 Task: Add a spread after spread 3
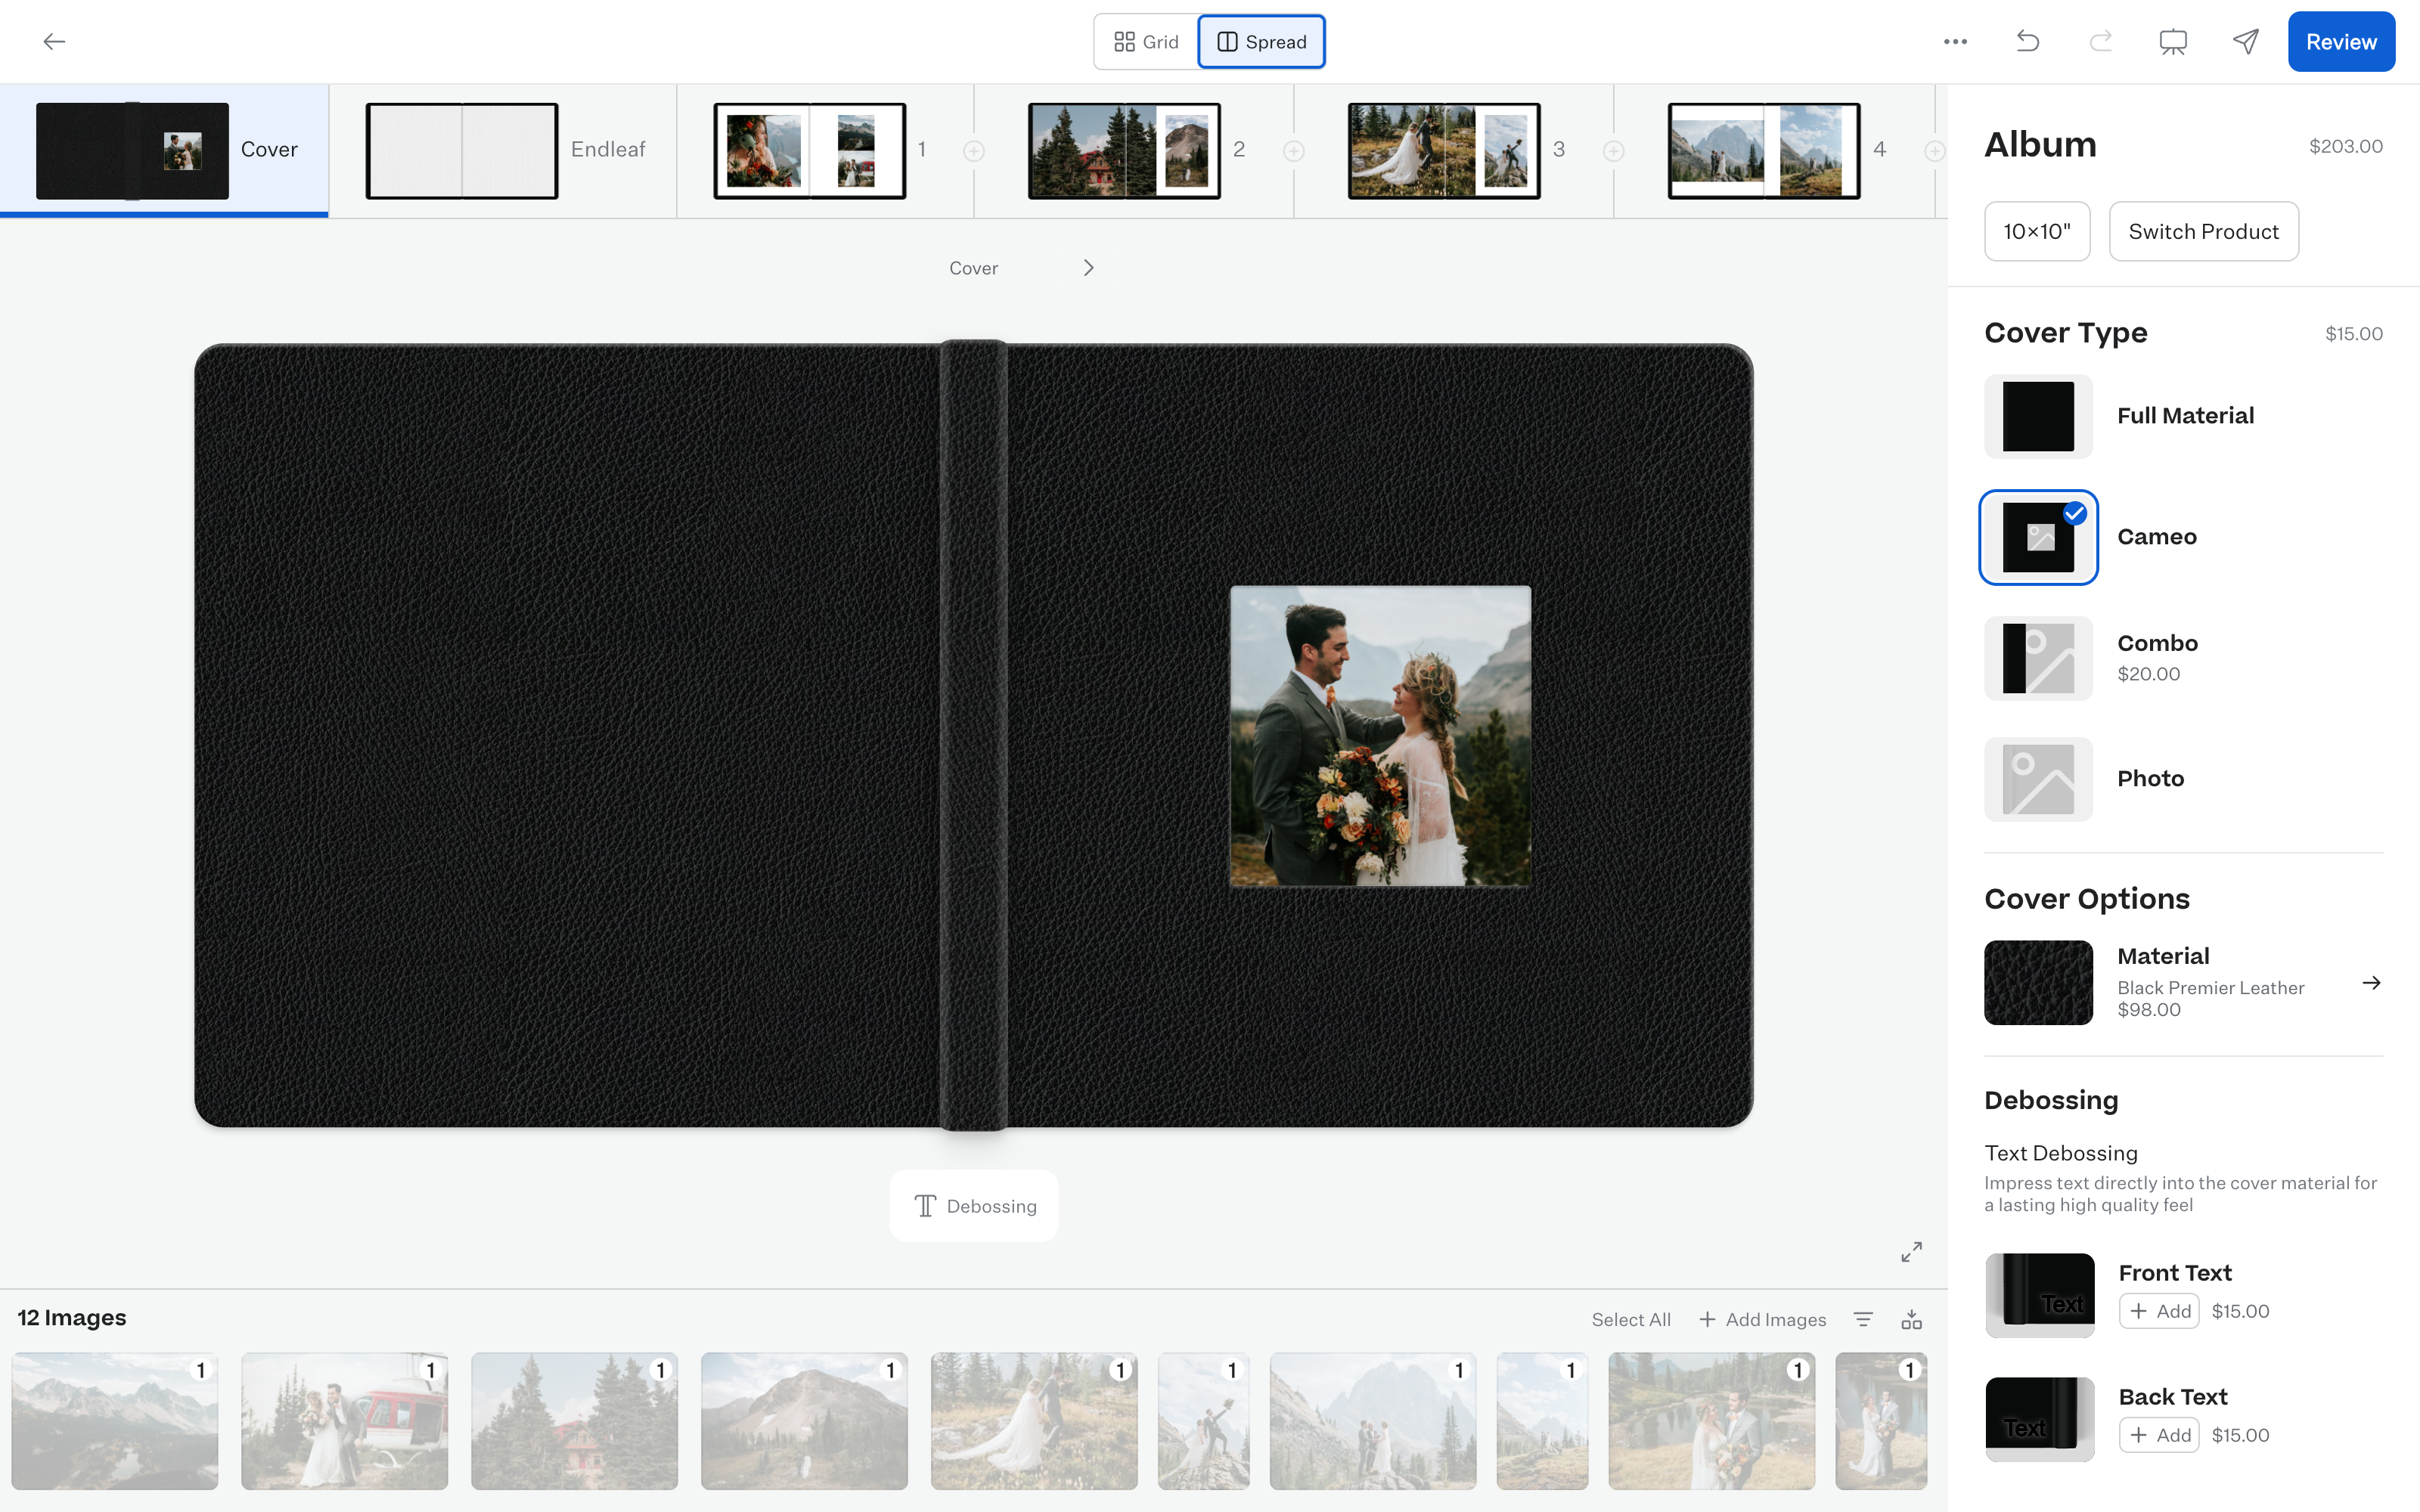point(1613,151)
